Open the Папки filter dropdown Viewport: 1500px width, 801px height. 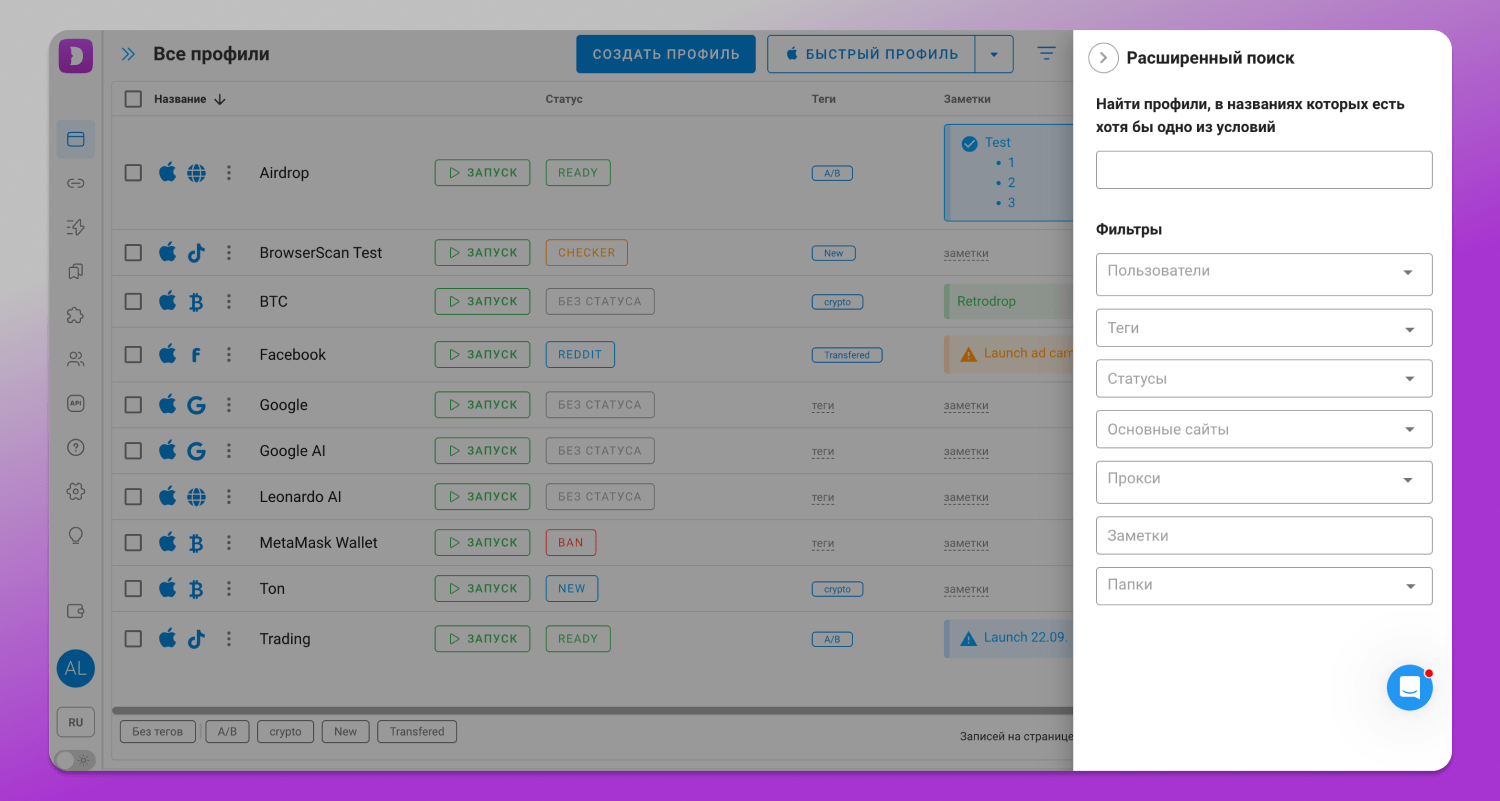pyautogui.click(x=1264, y=586)
